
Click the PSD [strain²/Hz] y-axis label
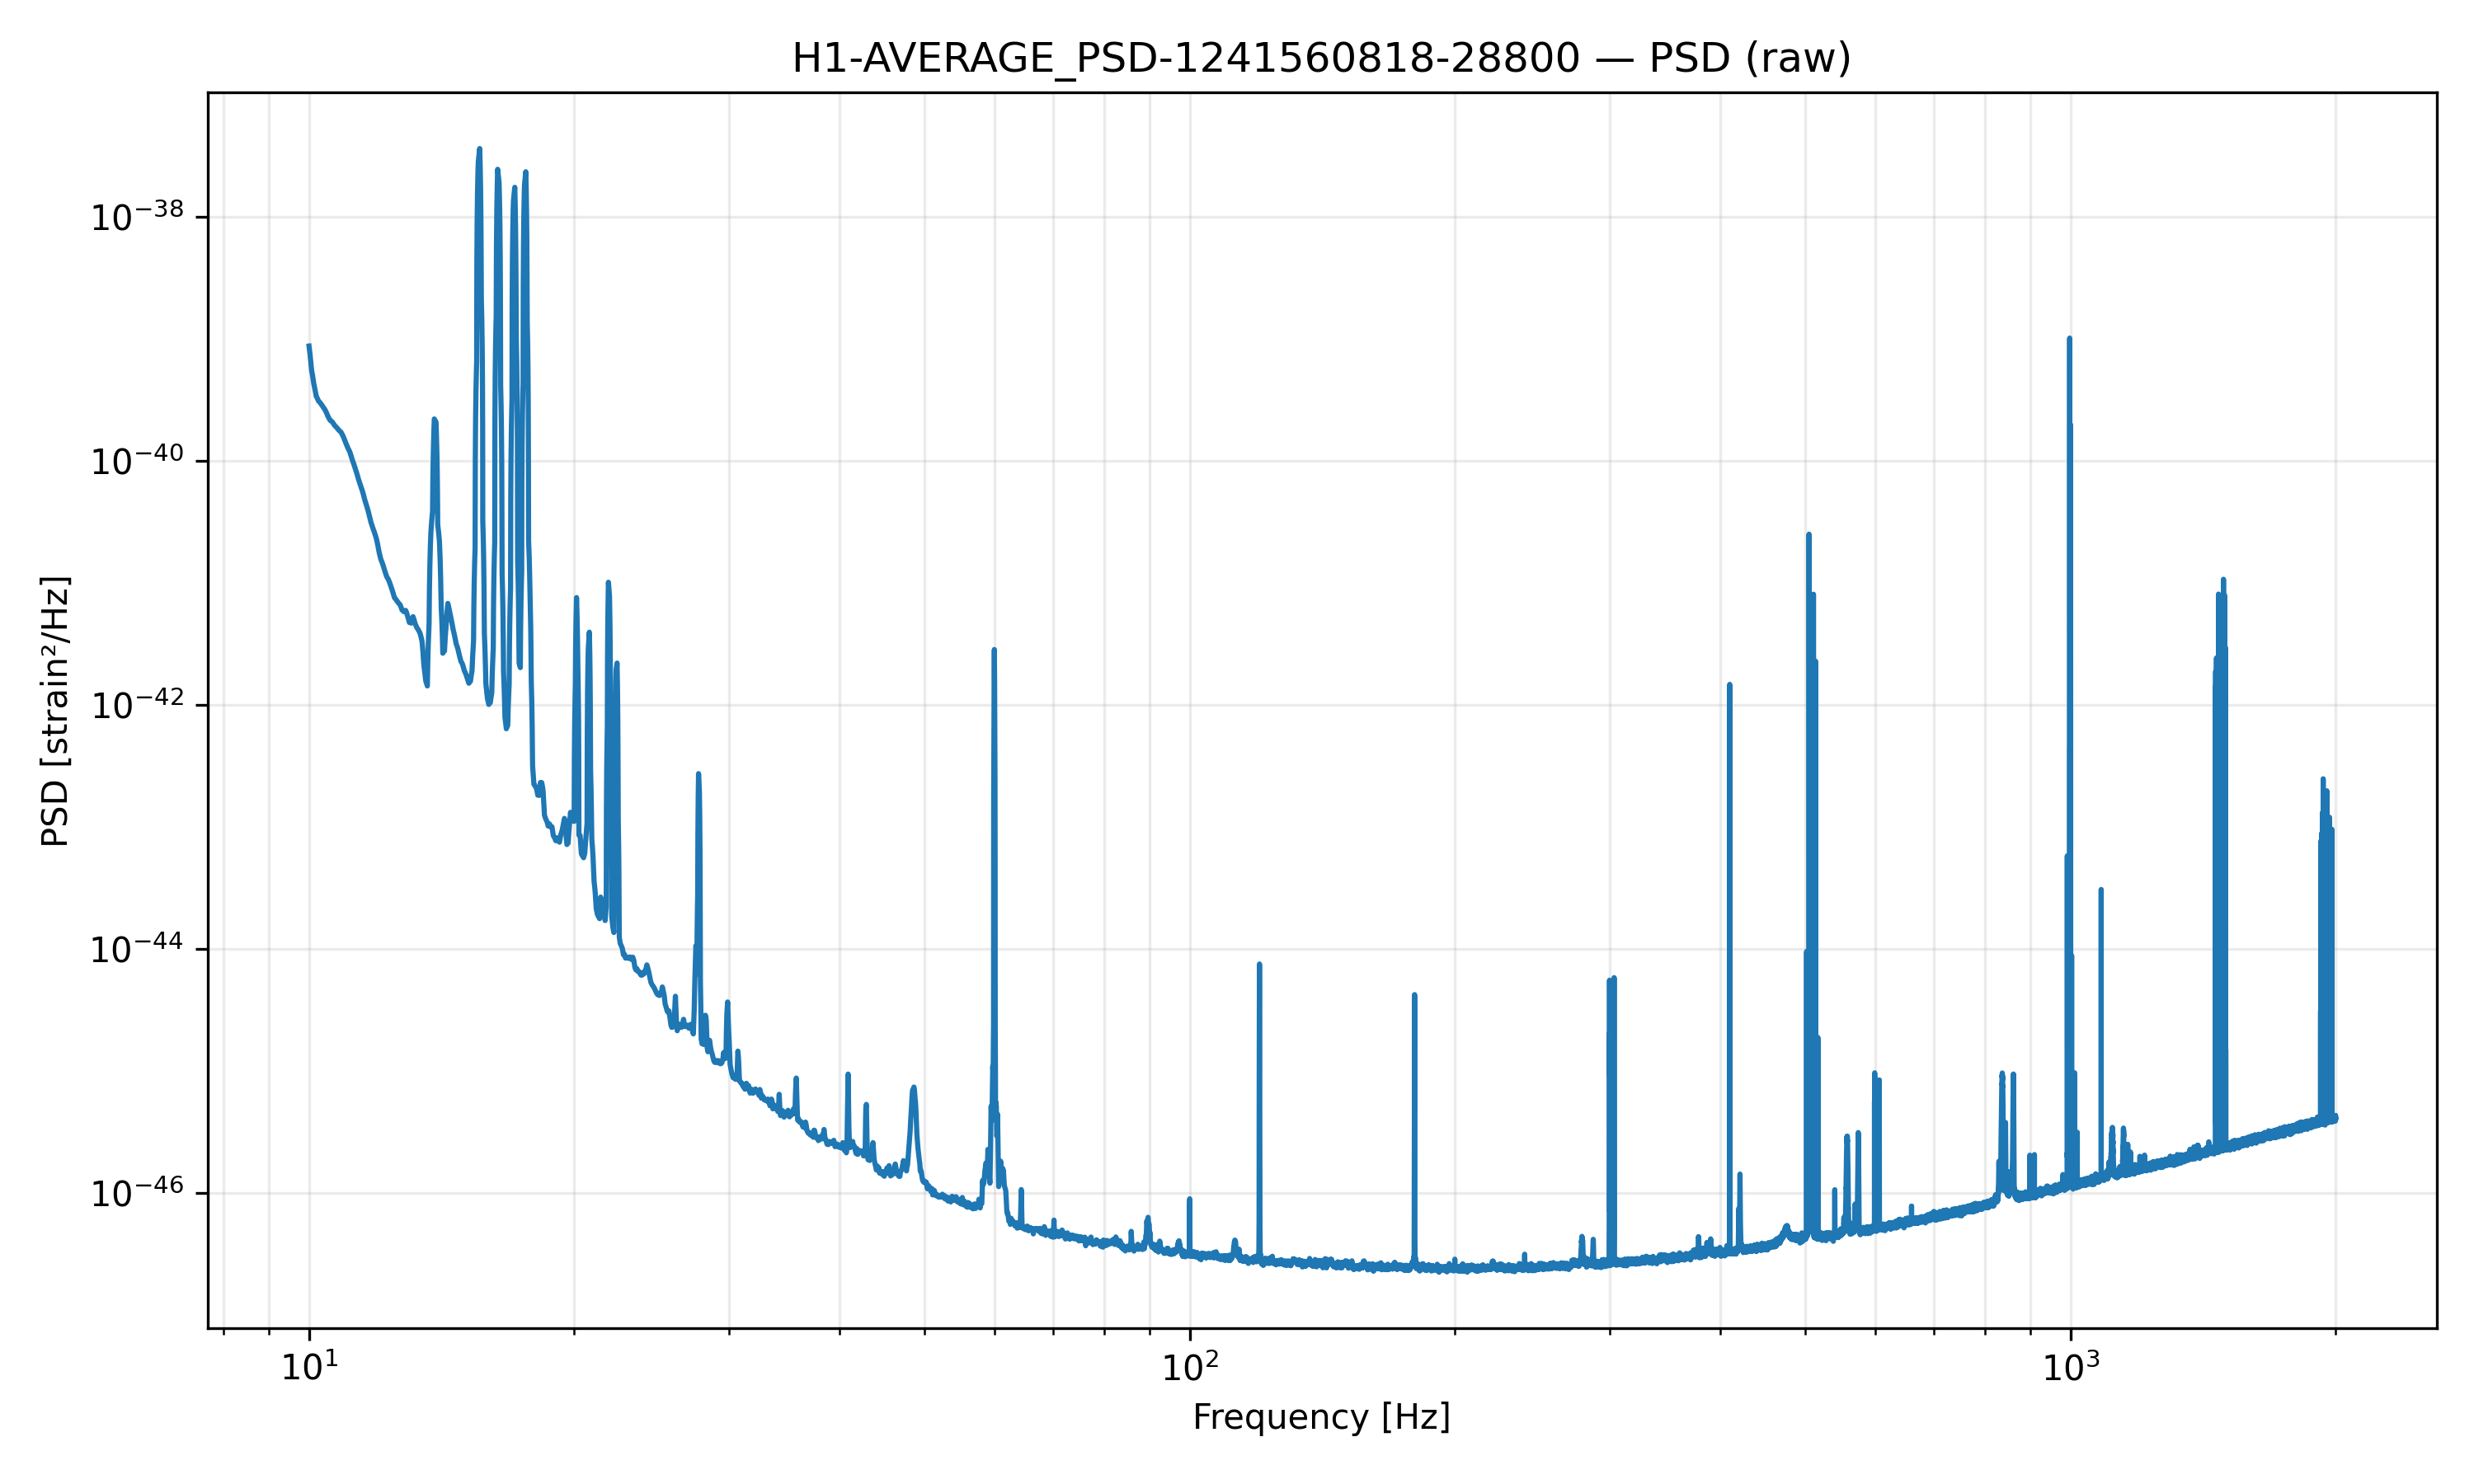56,711
